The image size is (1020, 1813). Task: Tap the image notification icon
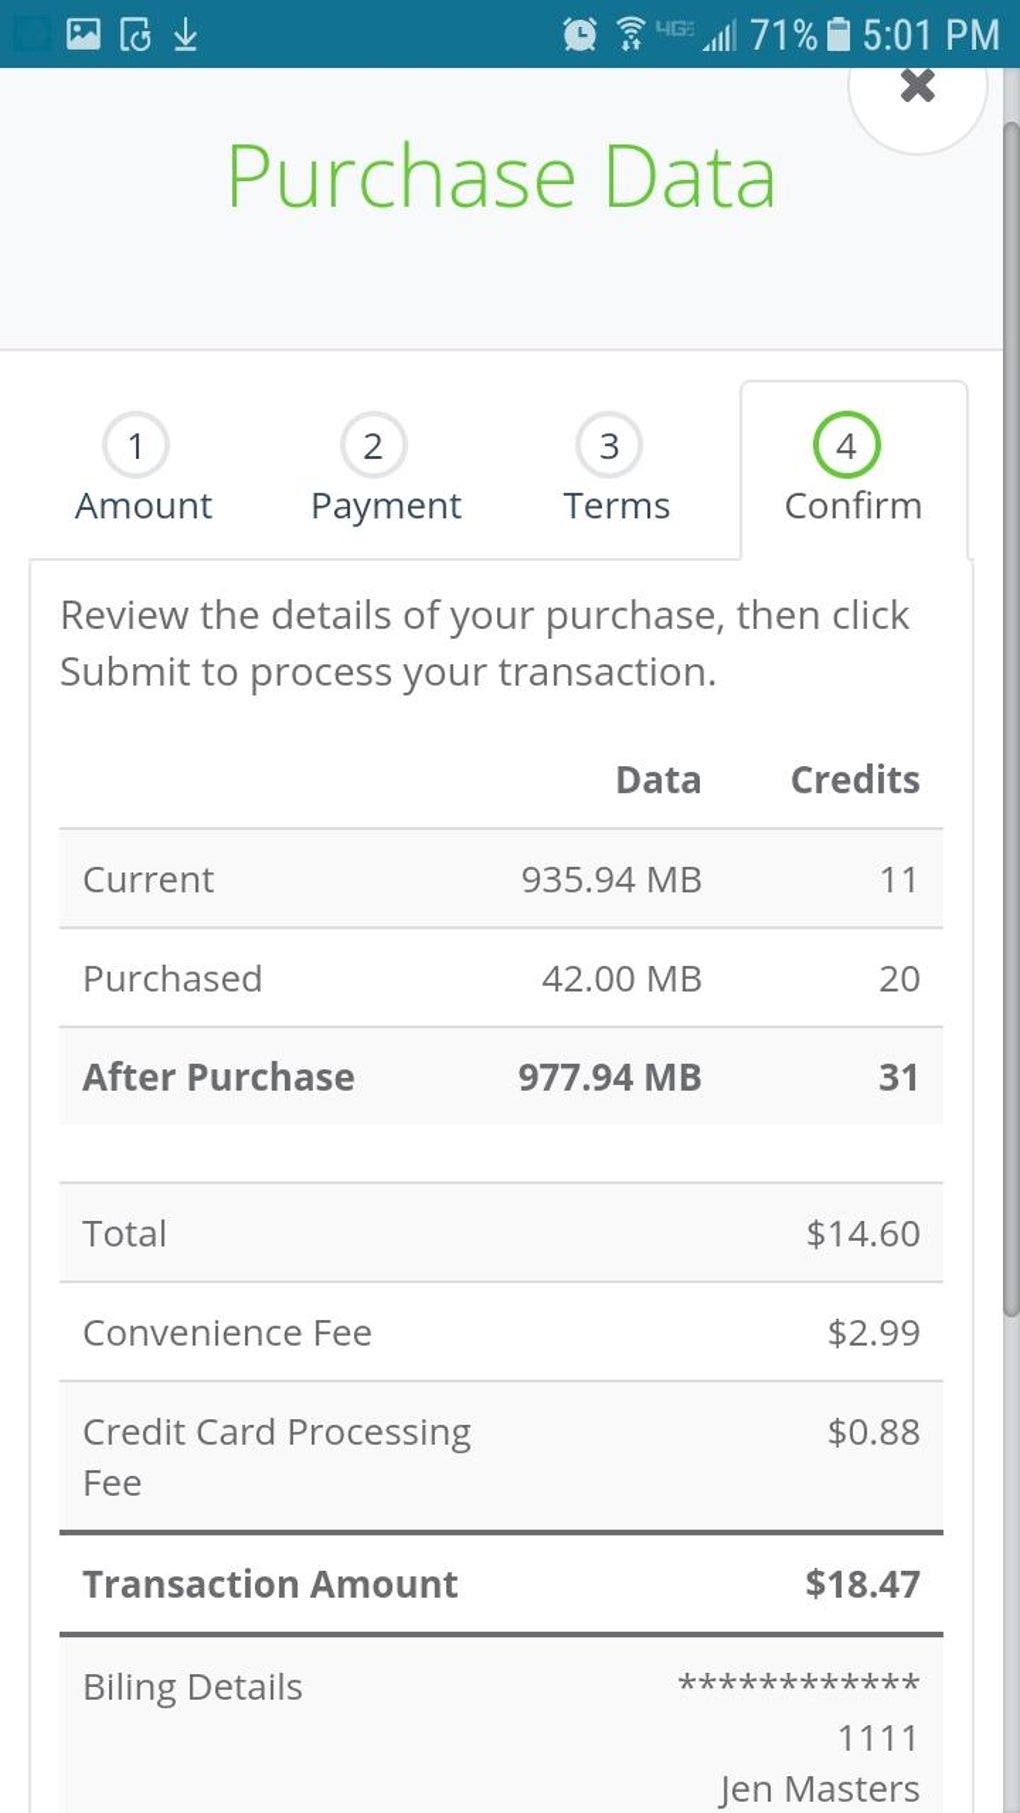(x=83, y=34)
